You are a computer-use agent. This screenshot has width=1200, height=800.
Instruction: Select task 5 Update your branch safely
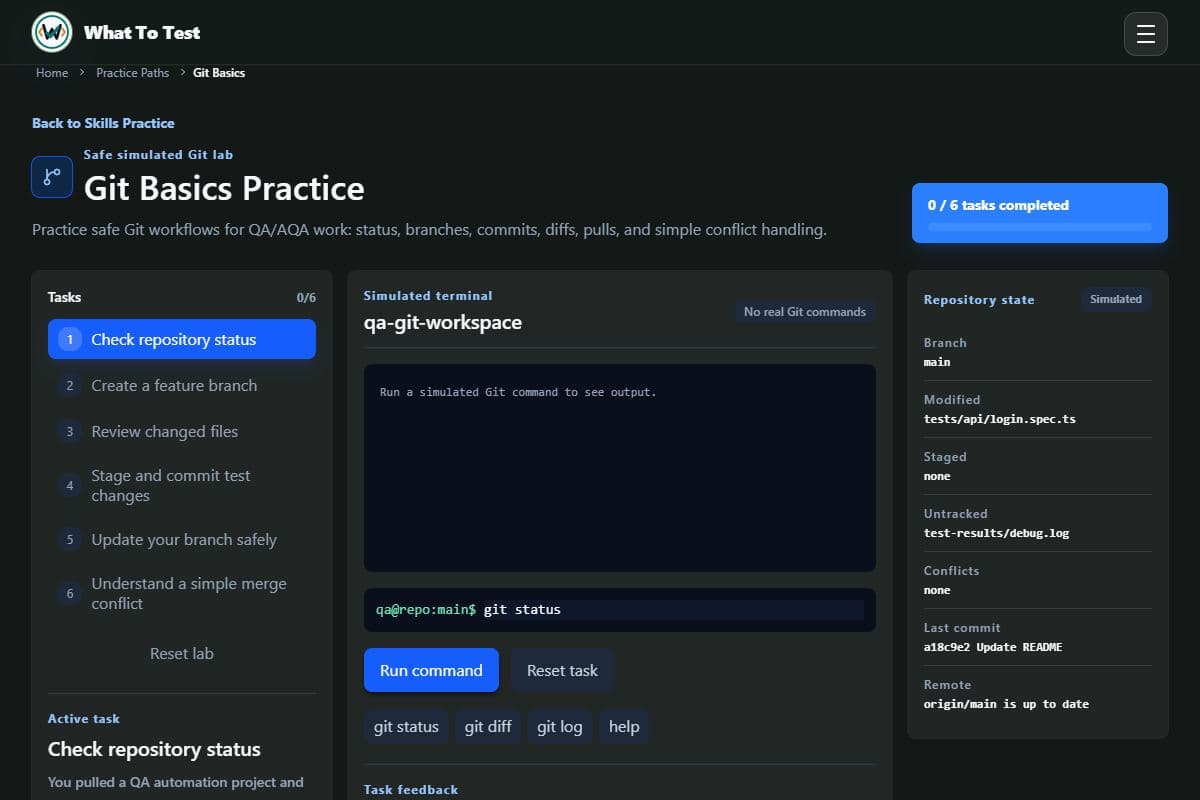click(x=182, y=539)
